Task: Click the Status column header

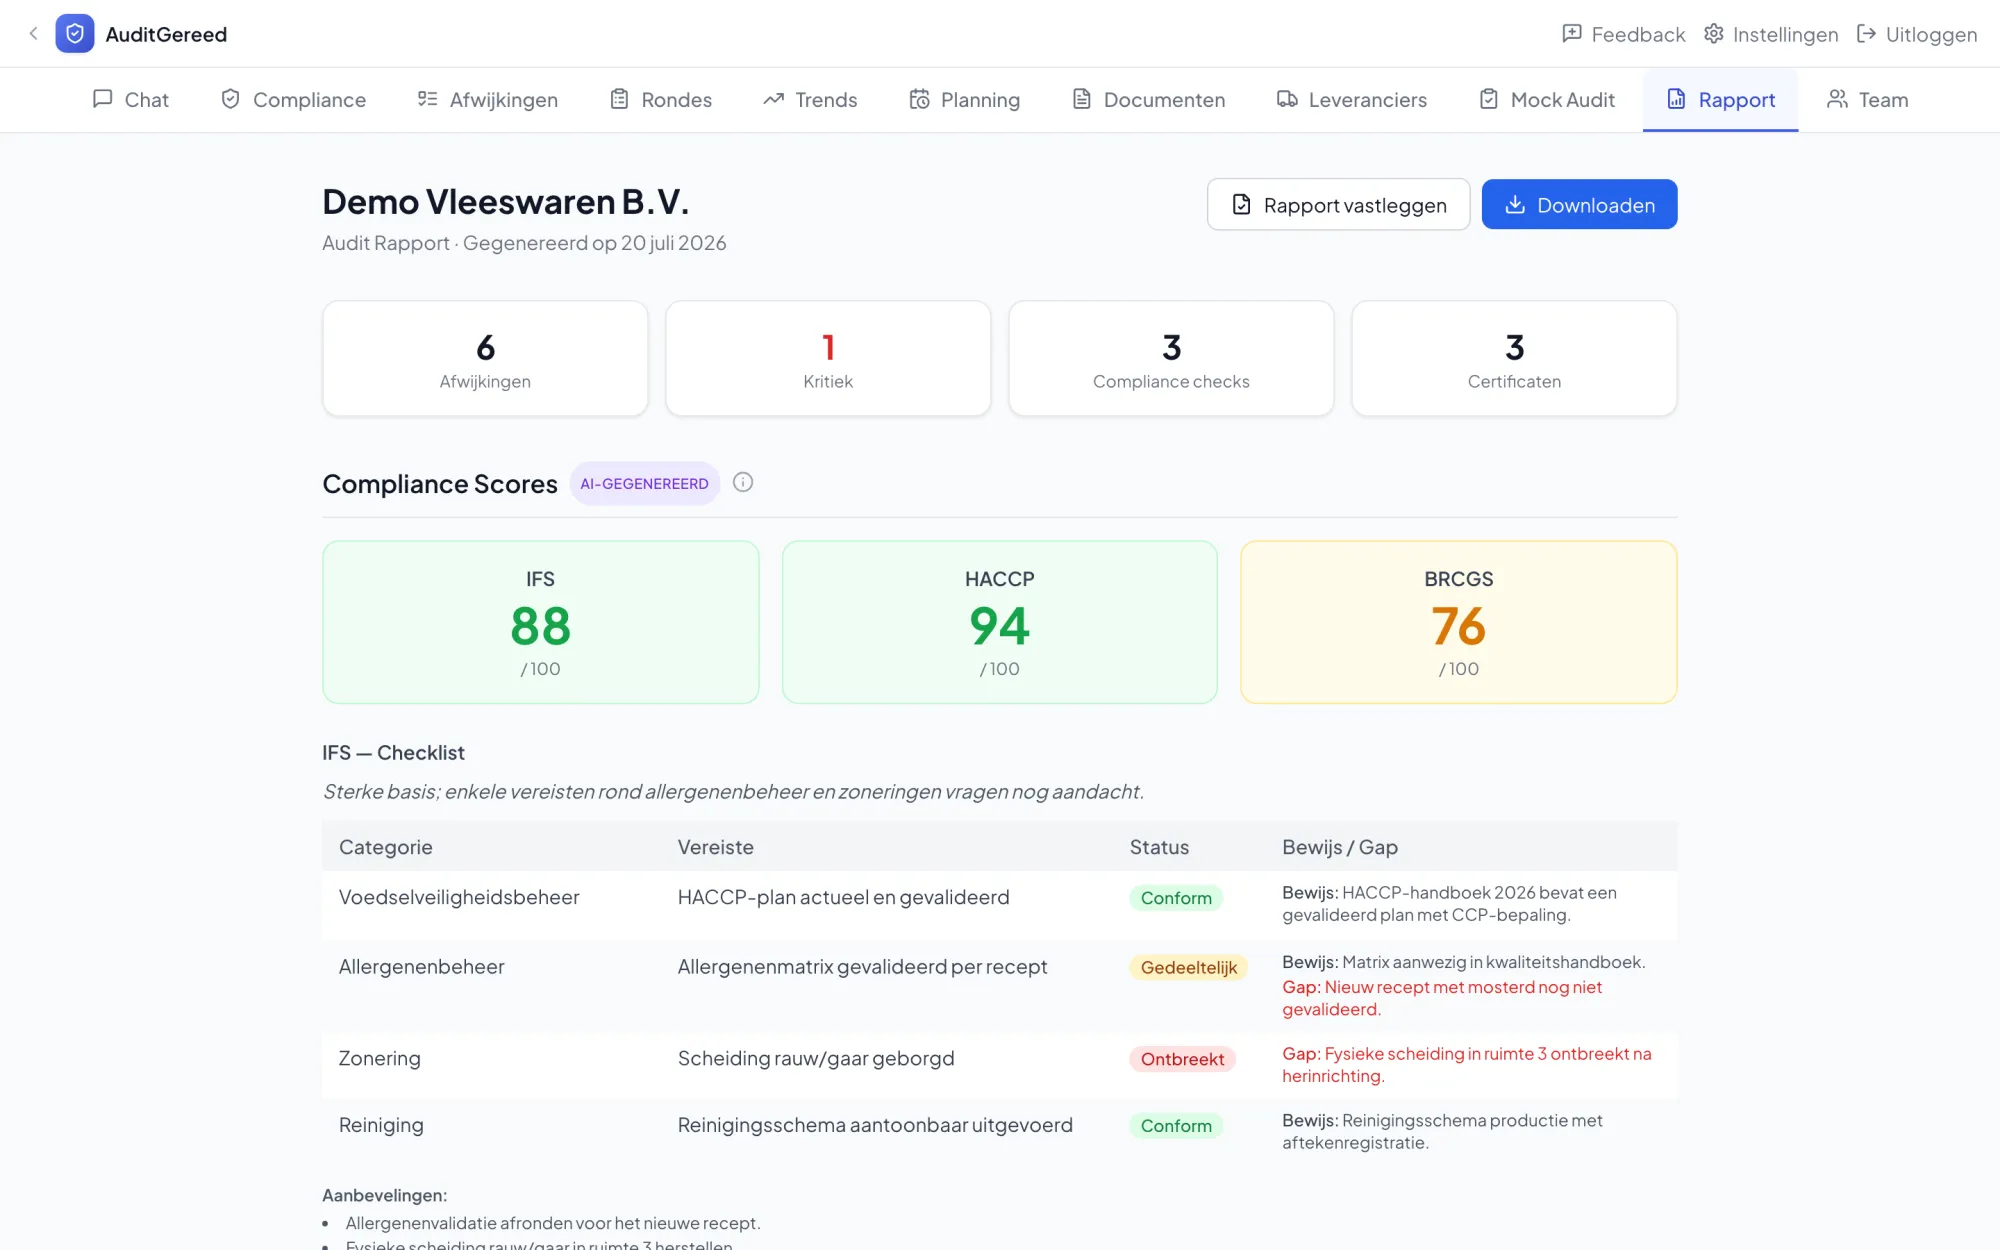Action: 1159,847
